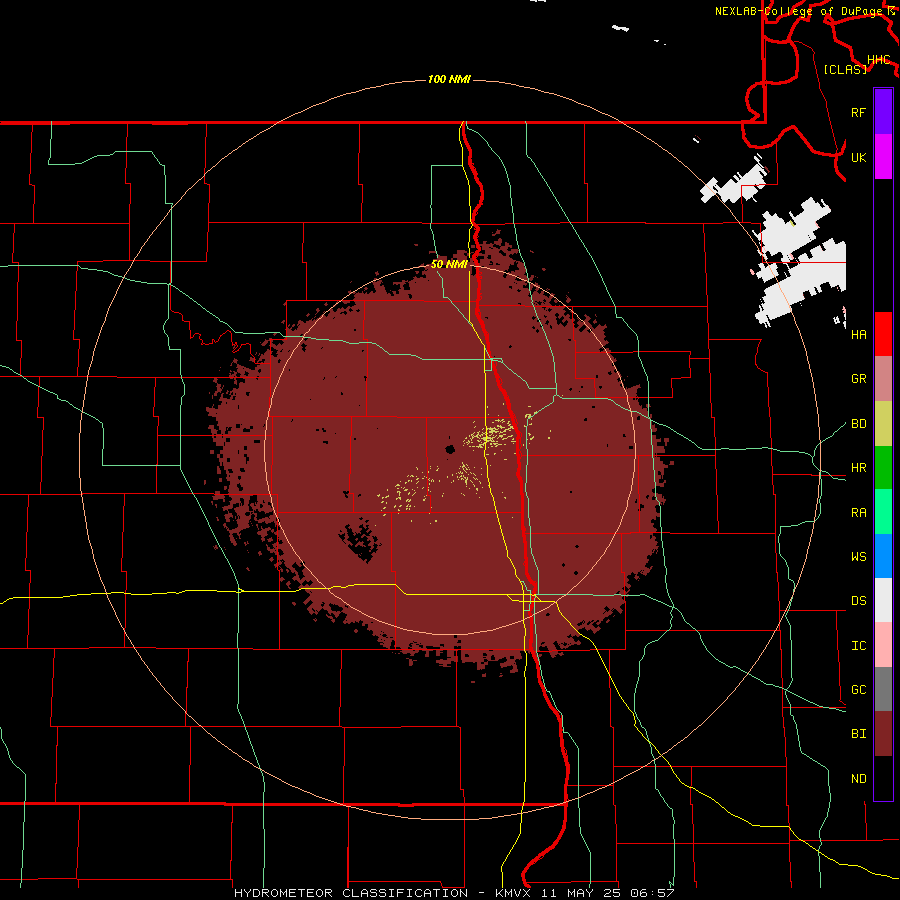Select the IC light-pink legend swatch

coord(883,645)
